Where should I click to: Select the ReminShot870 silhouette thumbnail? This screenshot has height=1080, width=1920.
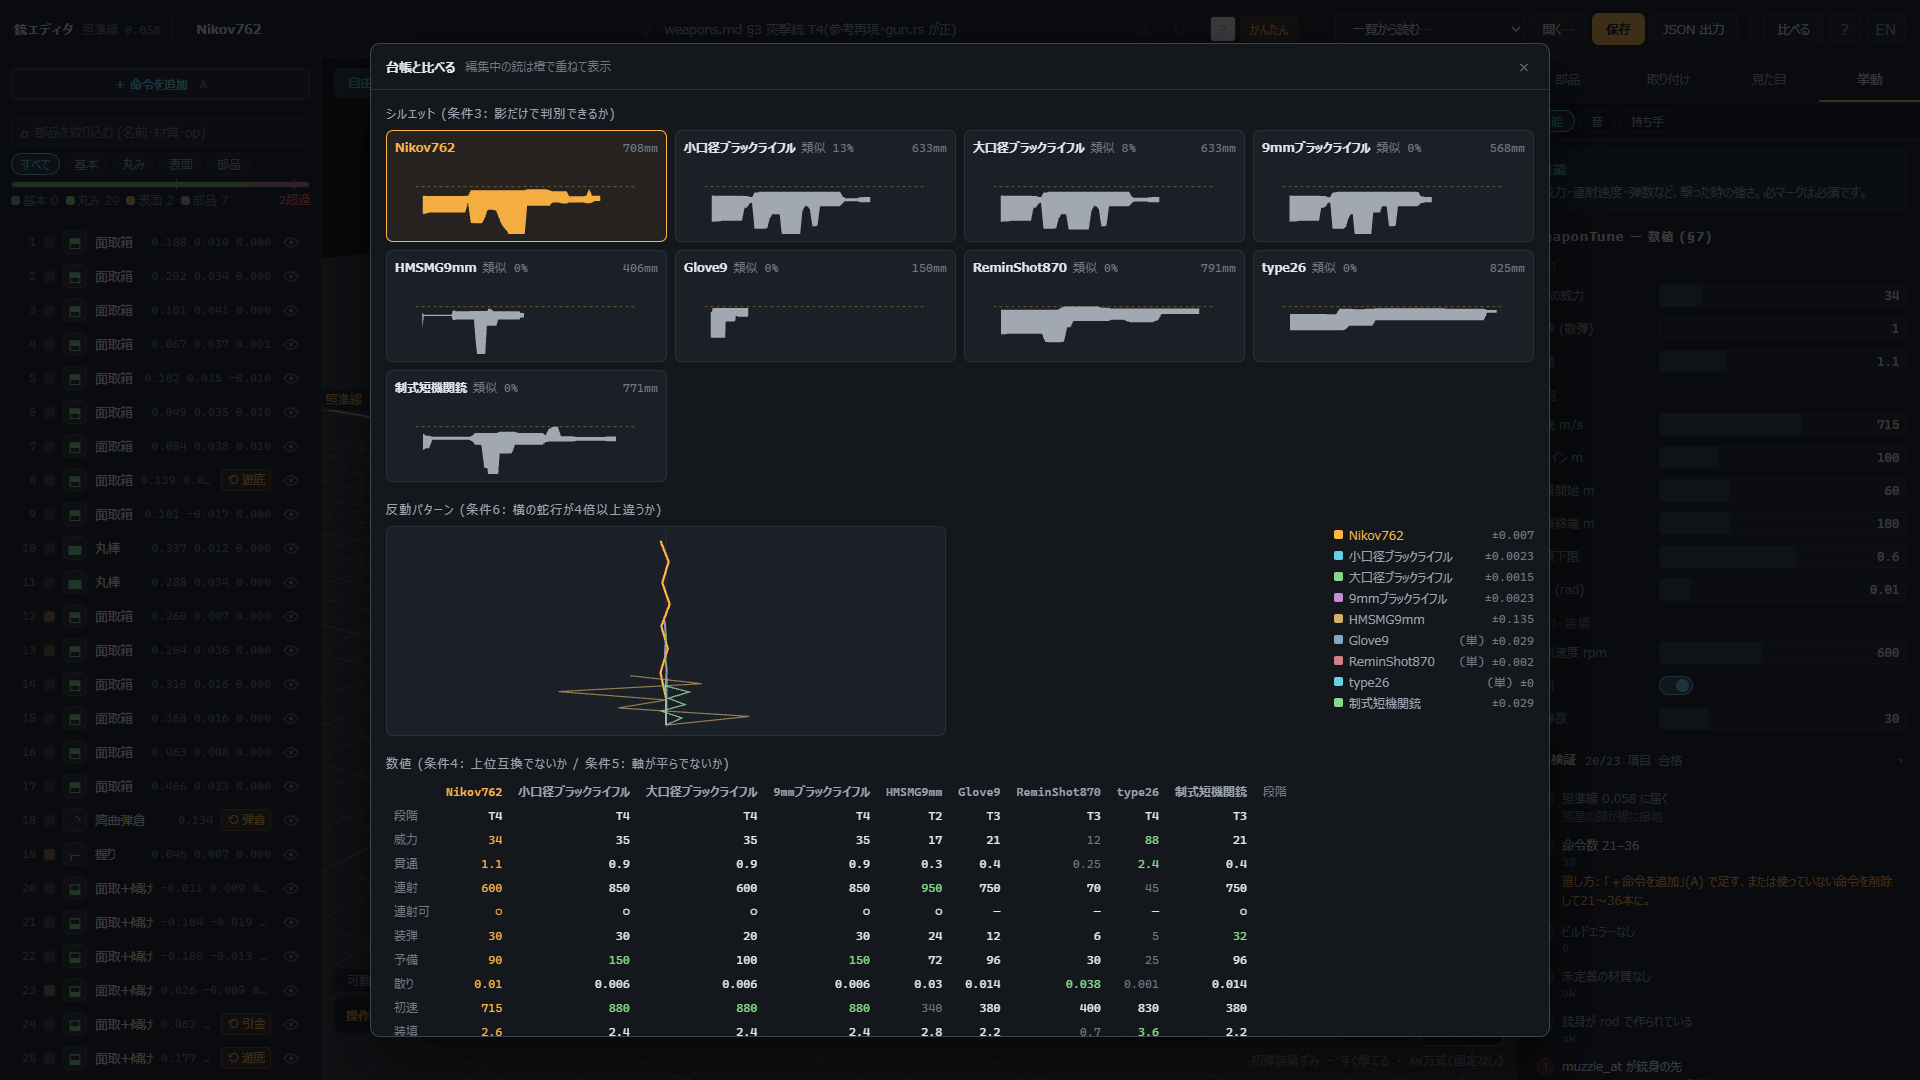pos(1104,306)
